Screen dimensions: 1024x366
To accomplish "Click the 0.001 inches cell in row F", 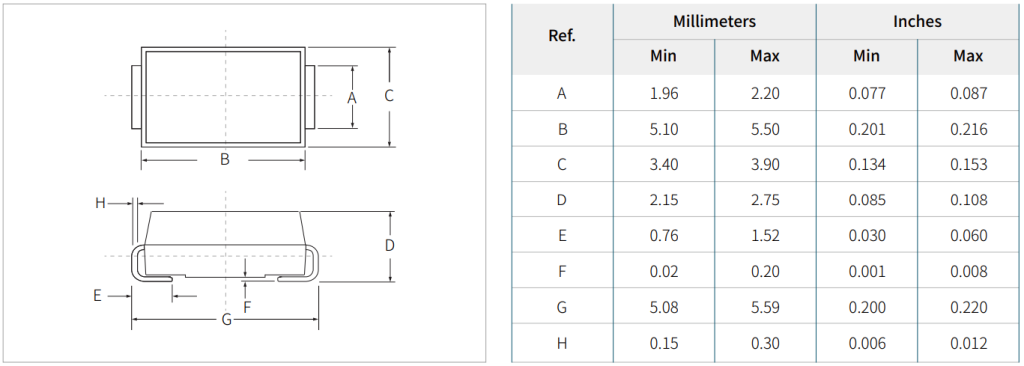I will click(x=867, y=271).
